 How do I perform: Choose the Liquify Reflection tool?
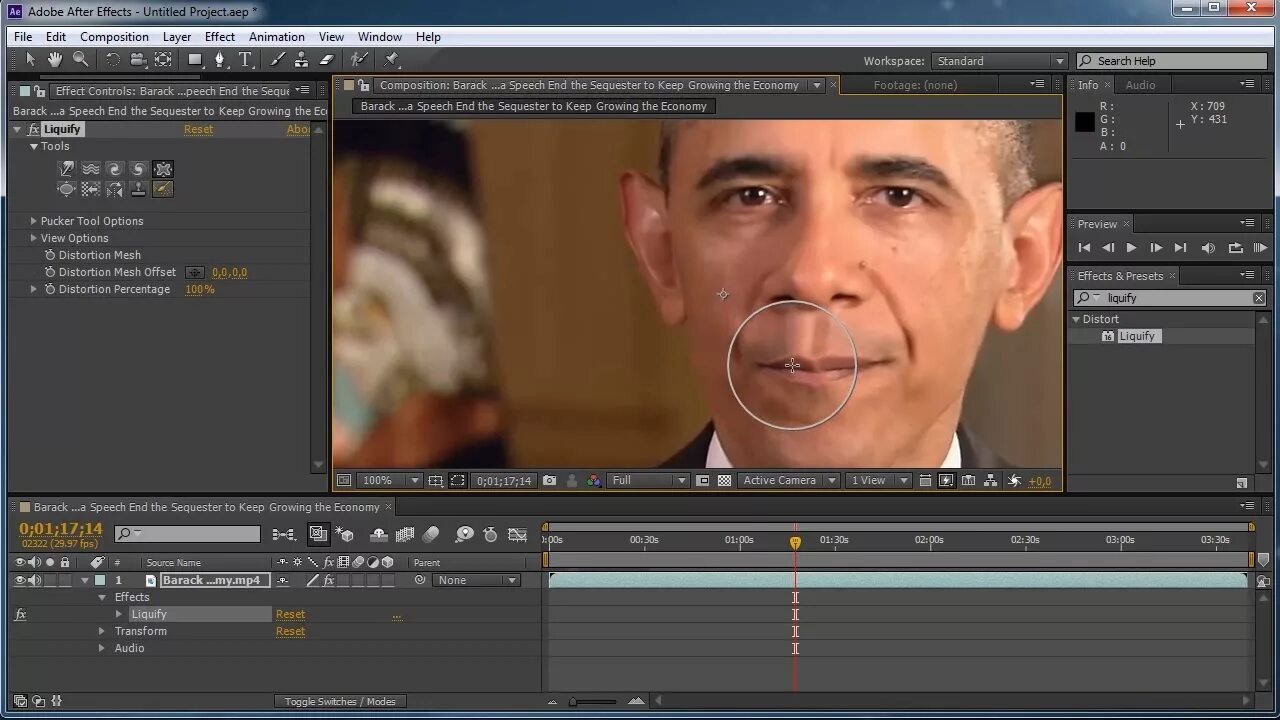pos(115,189)
